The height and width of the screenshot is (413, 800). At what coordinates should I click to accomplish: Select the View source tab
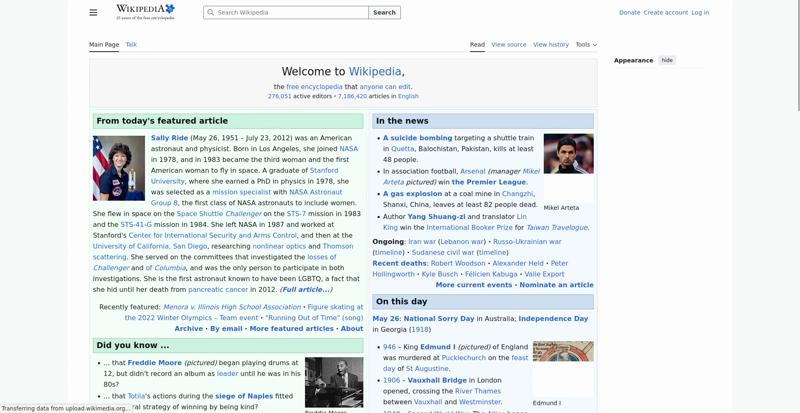509,44
